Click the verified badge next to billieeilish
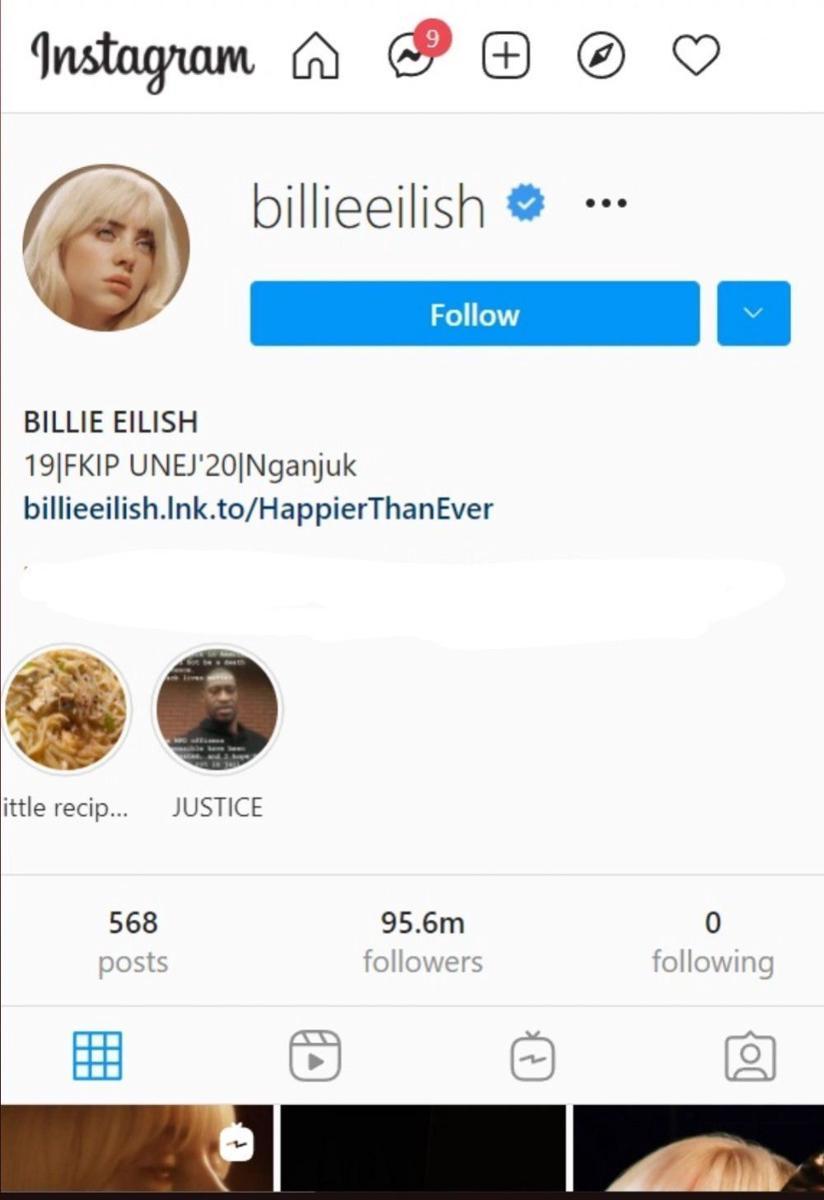 tap(526, 203)
